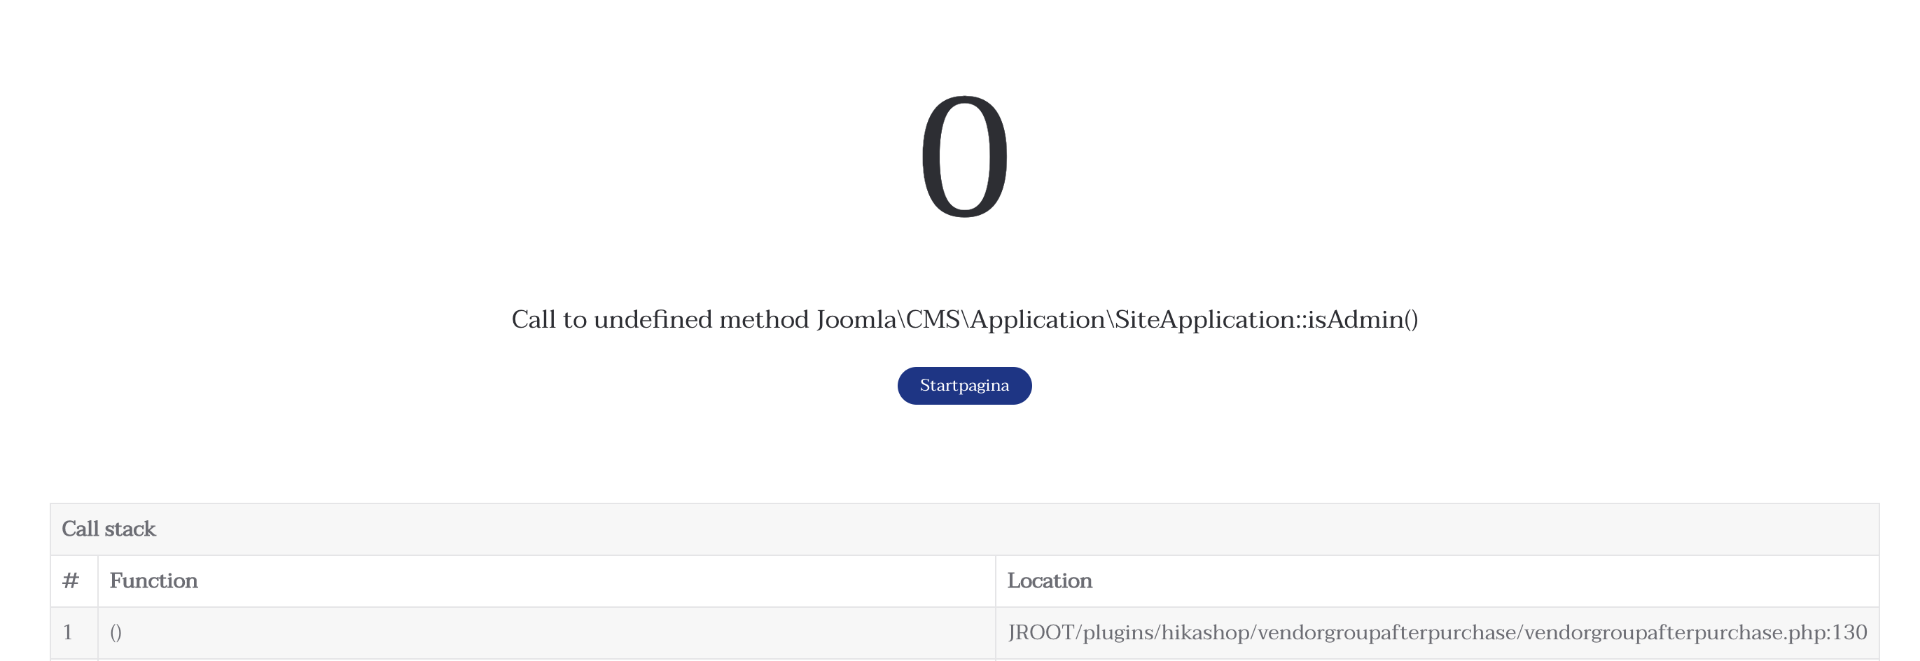Click the Location column header
1920x661 pixels.
point(1049,581)
